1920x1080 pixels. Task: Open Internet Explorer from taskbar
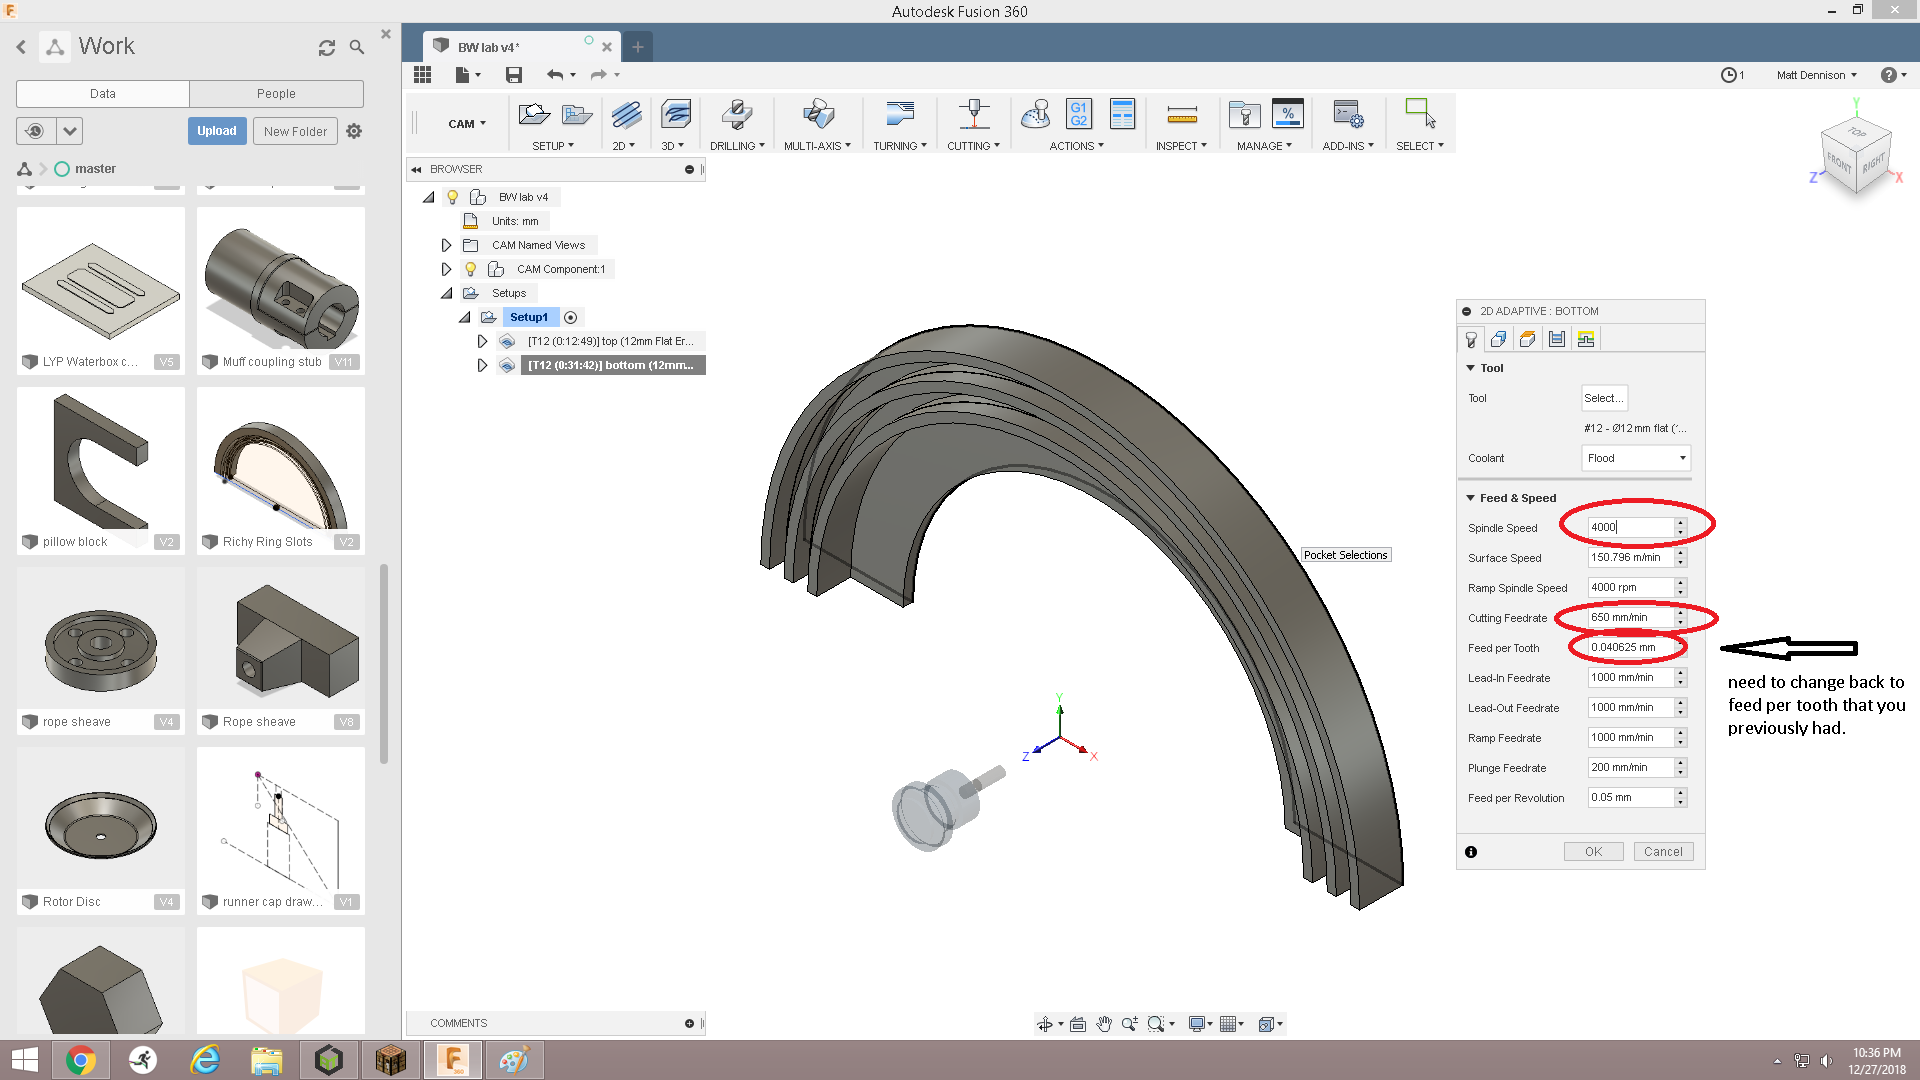[x=205, y=1060]
